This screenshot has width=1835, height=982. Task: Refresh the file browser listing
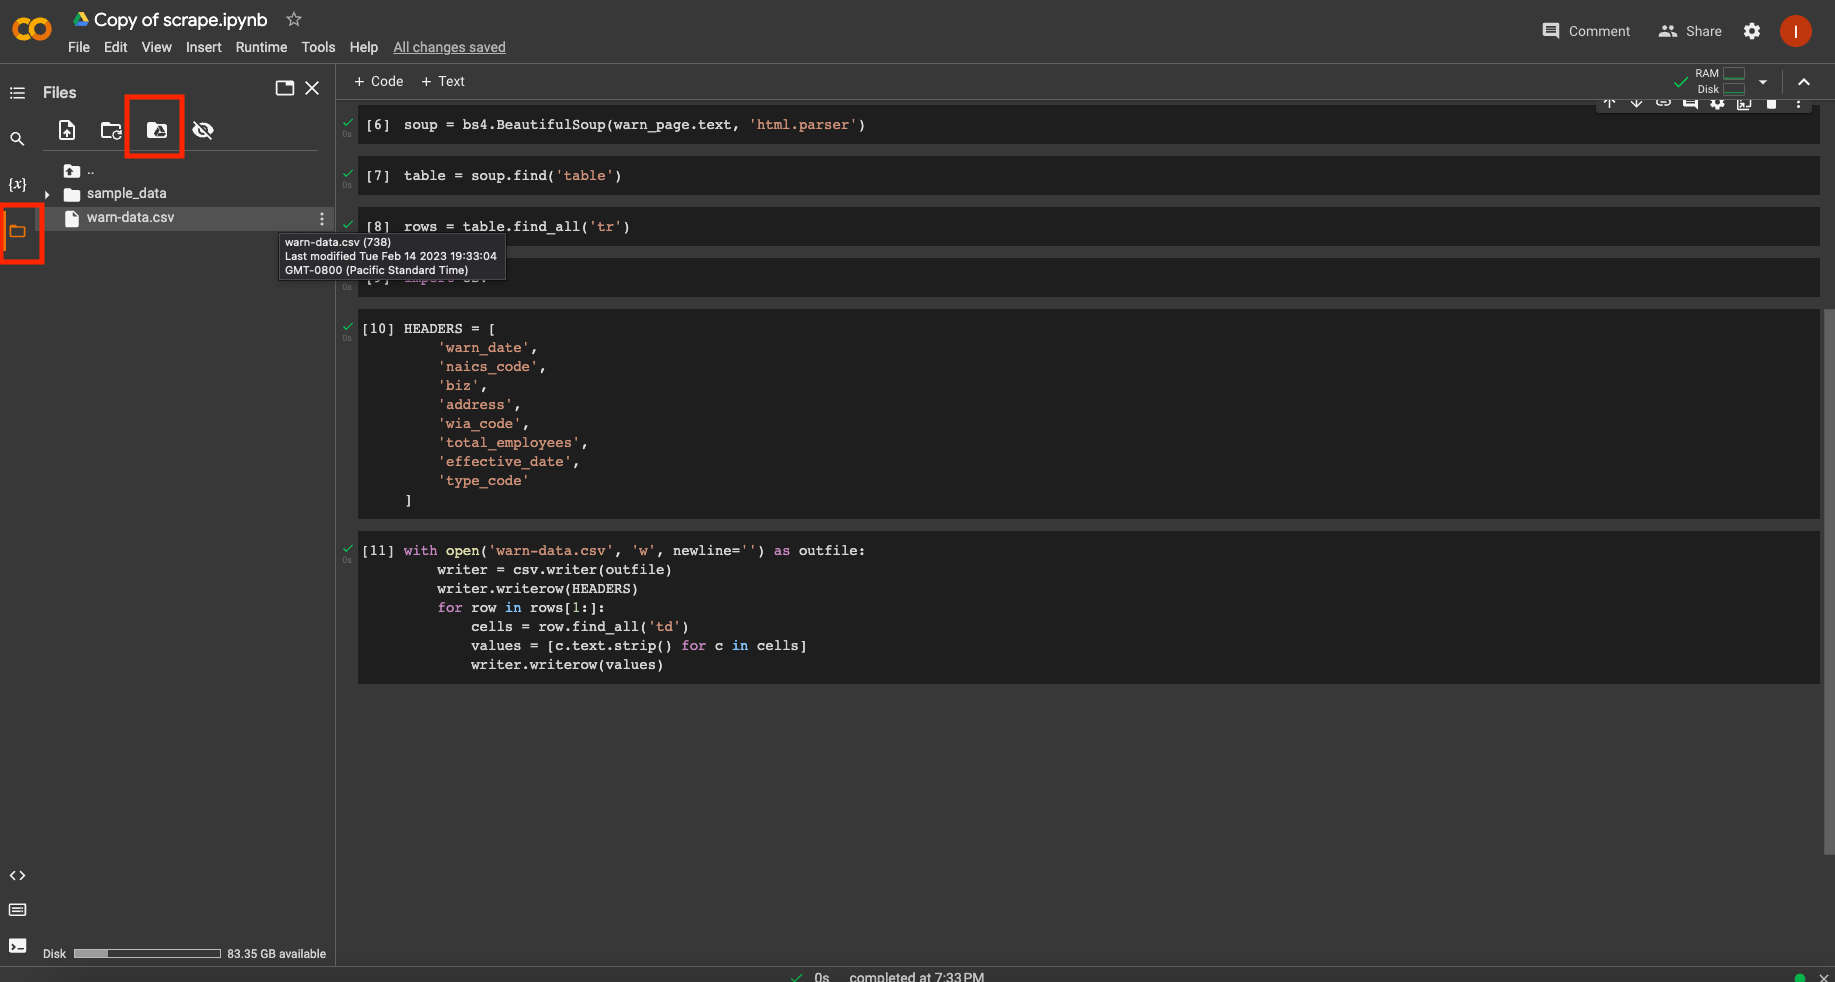[111, 130]
